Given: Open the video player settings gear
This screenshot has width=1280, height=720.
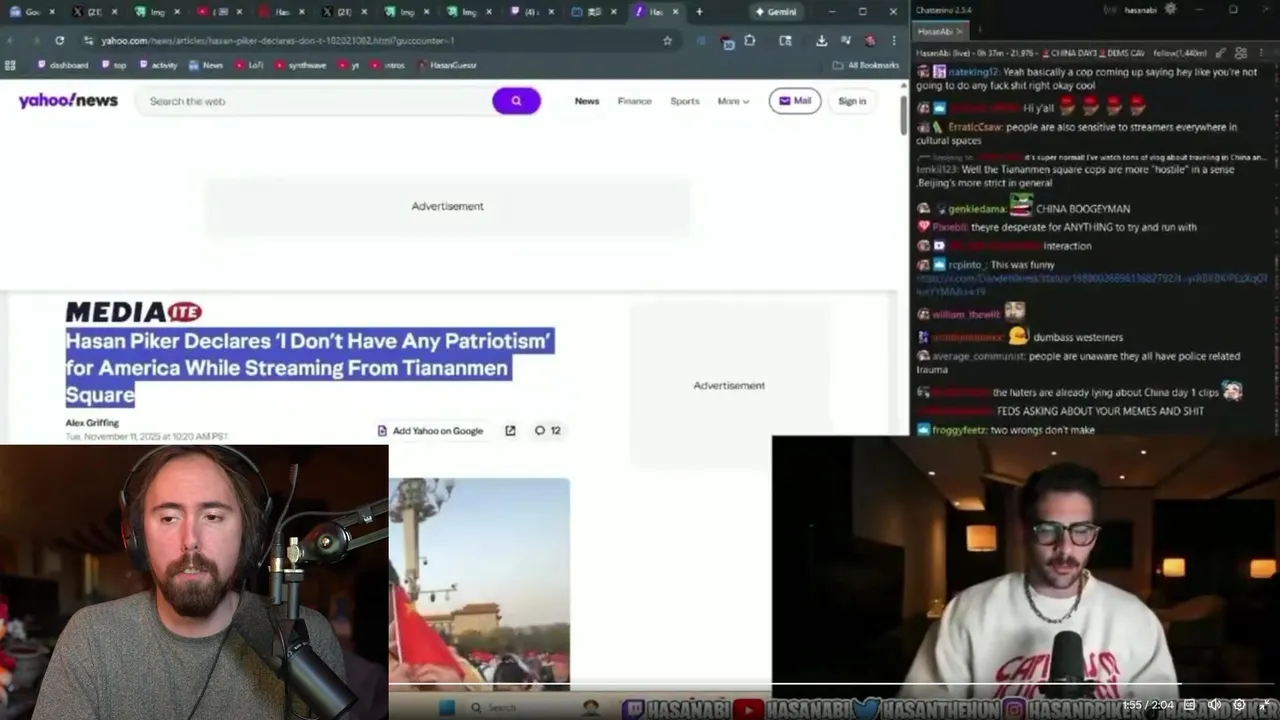Looking at the screenshot, I should coord(1239,705).
